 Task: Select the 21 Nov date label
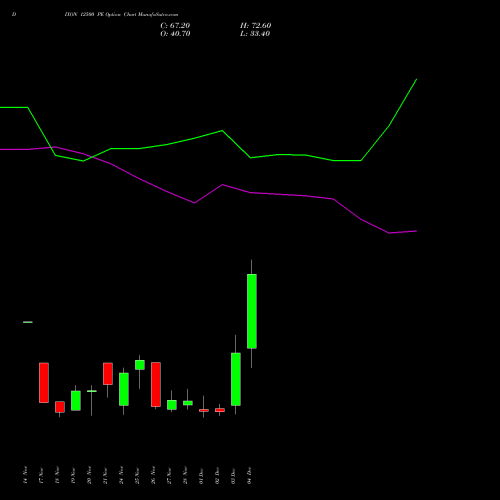point(105,475)
